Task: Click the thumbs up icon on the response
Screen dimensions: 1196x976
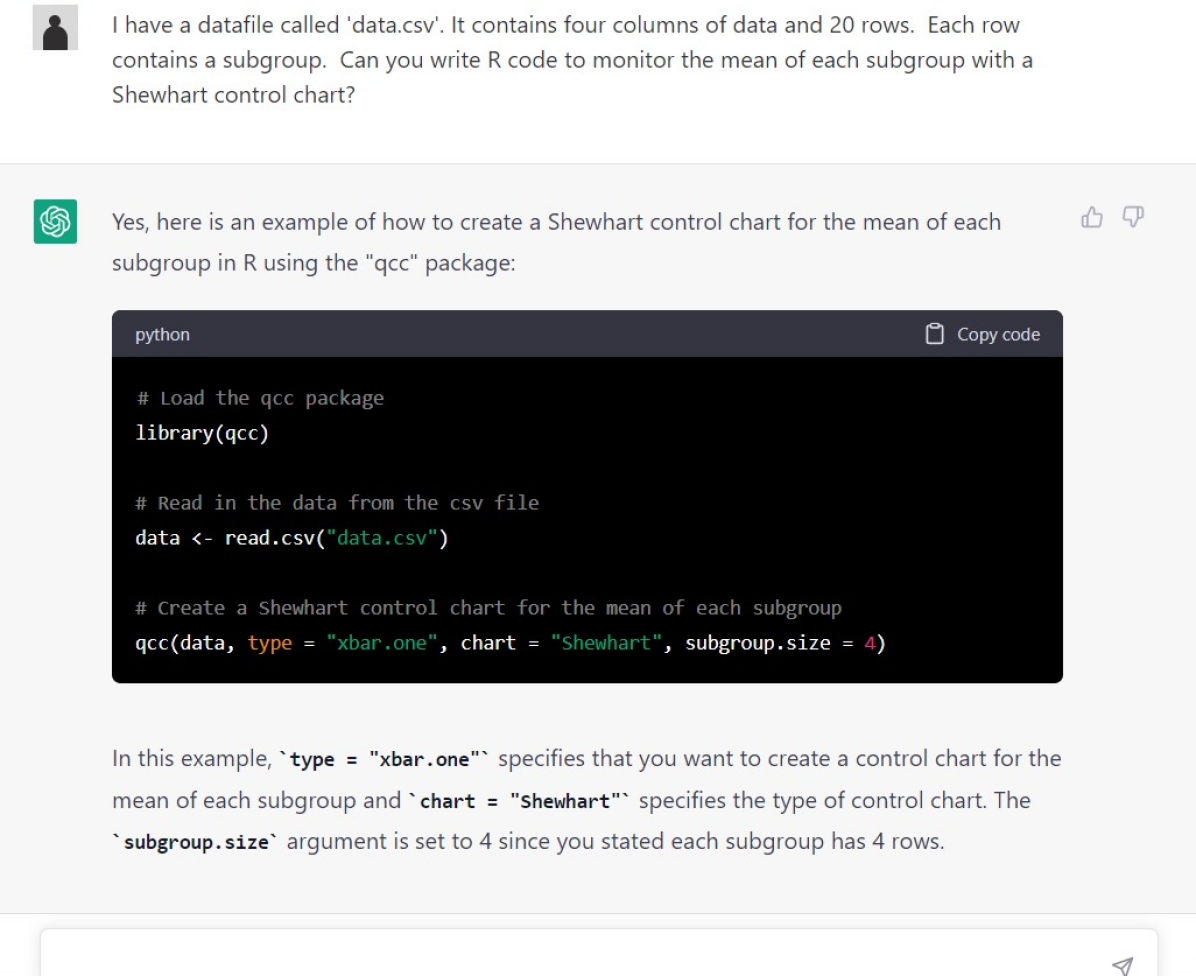Action: 1092,217
